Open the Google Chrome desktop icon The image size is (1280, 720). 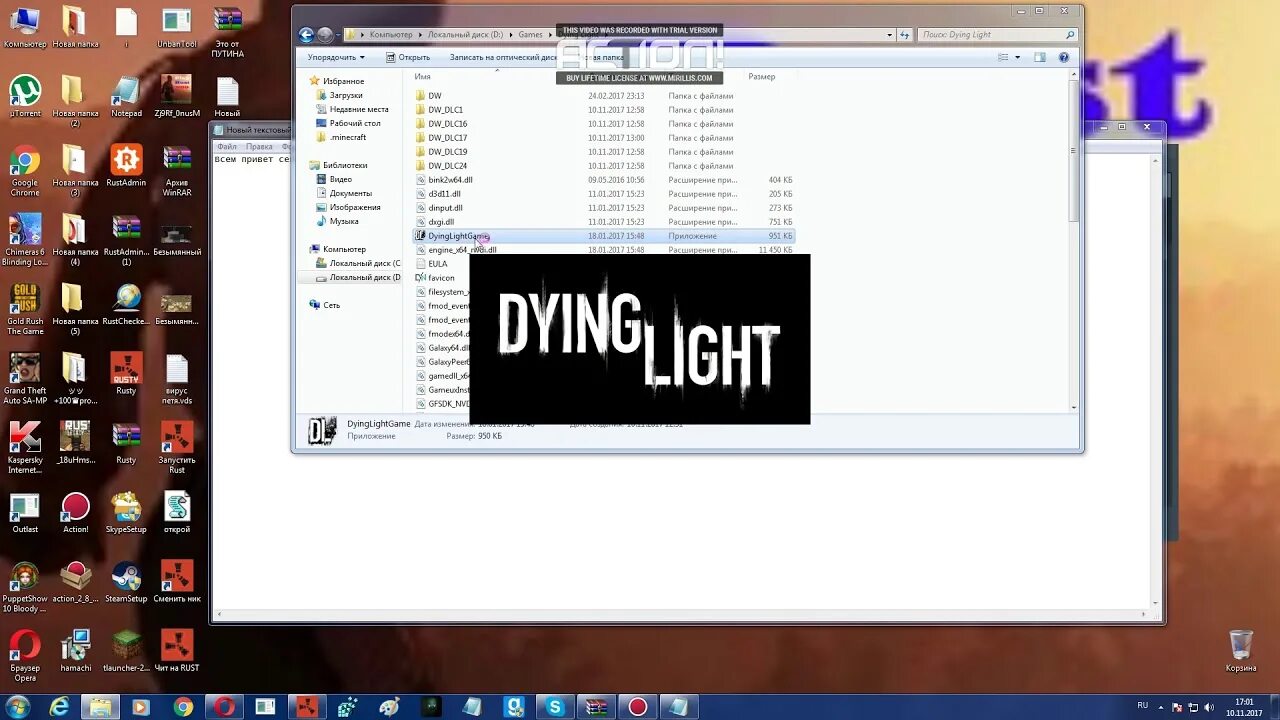[25, 171]
